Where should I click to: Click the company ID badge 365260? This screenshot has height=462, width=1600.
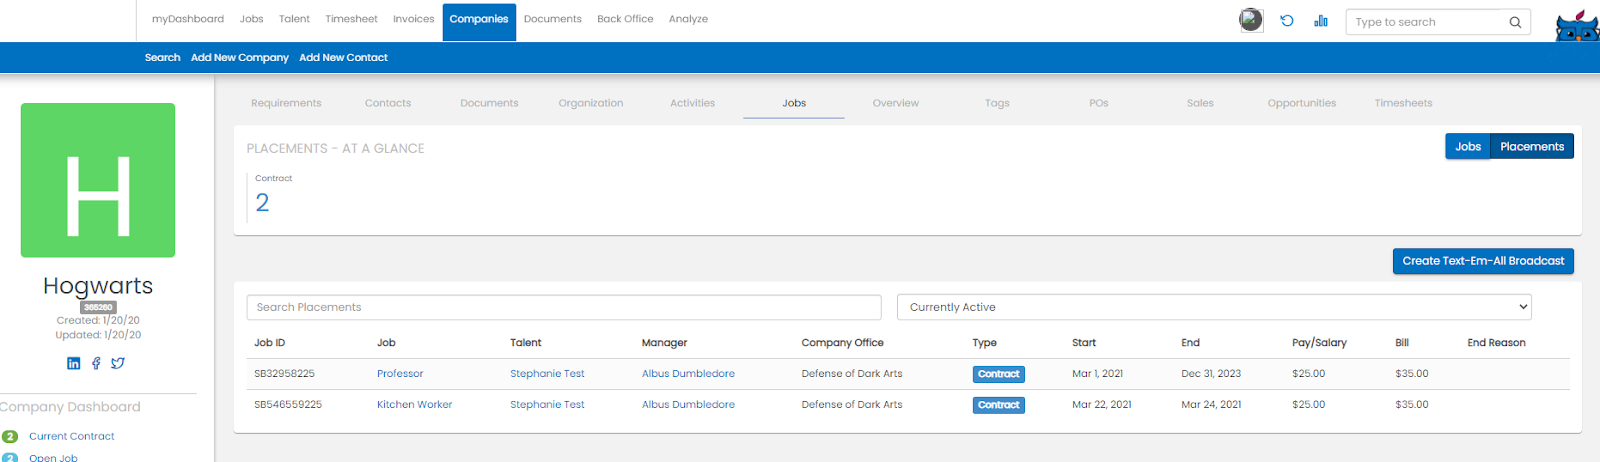(x=98, y=307)
